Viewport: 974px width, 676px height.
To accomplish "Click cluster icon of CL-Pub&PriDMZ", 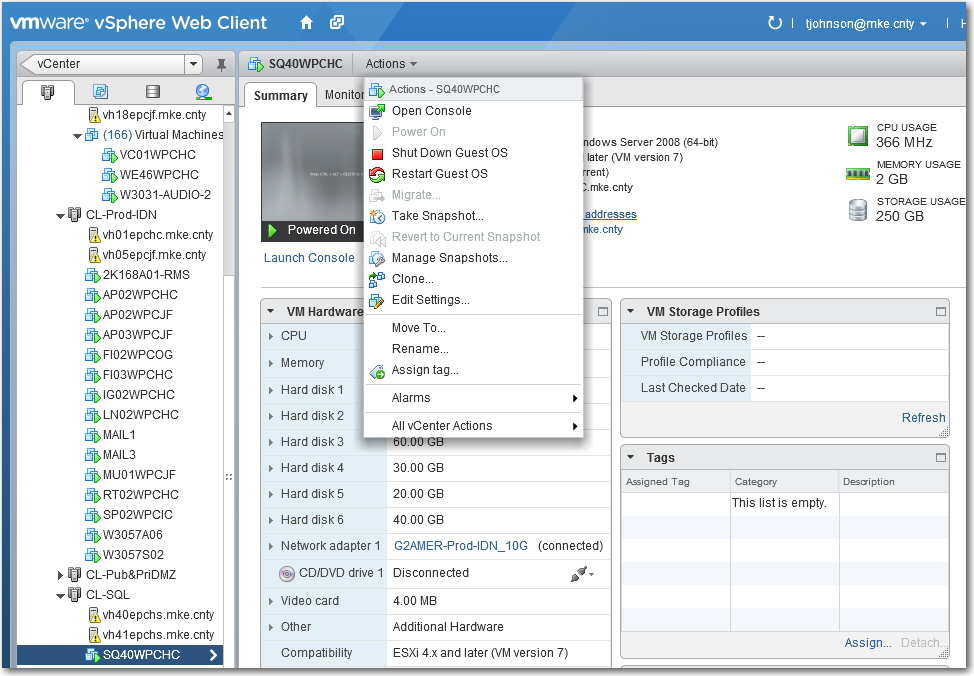I will tap(75, 574).
